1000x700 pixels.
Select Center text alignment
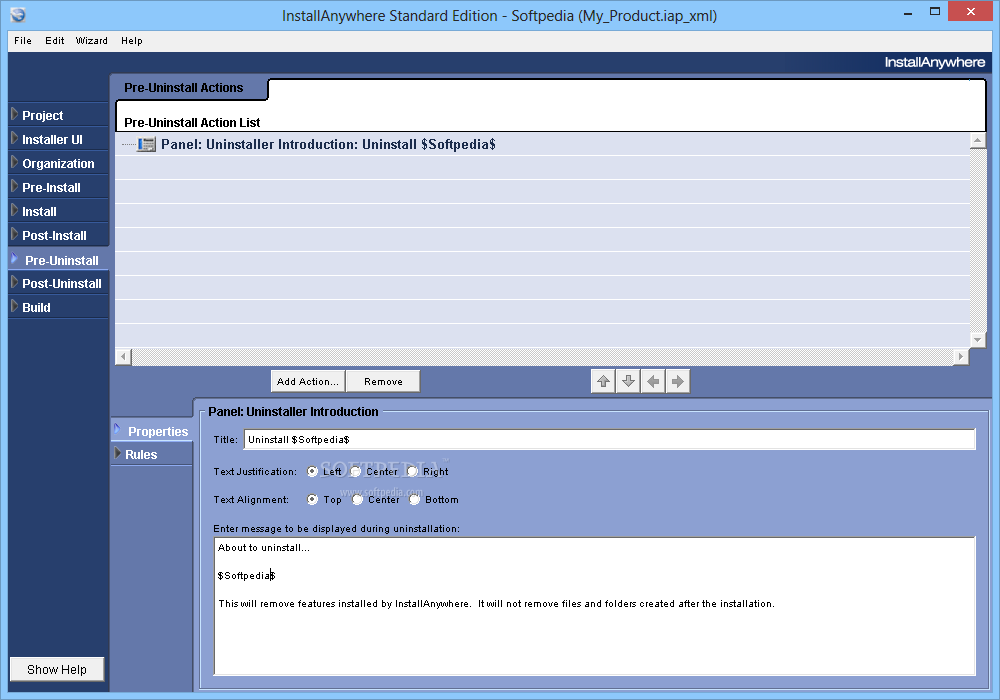coord(357,499)
